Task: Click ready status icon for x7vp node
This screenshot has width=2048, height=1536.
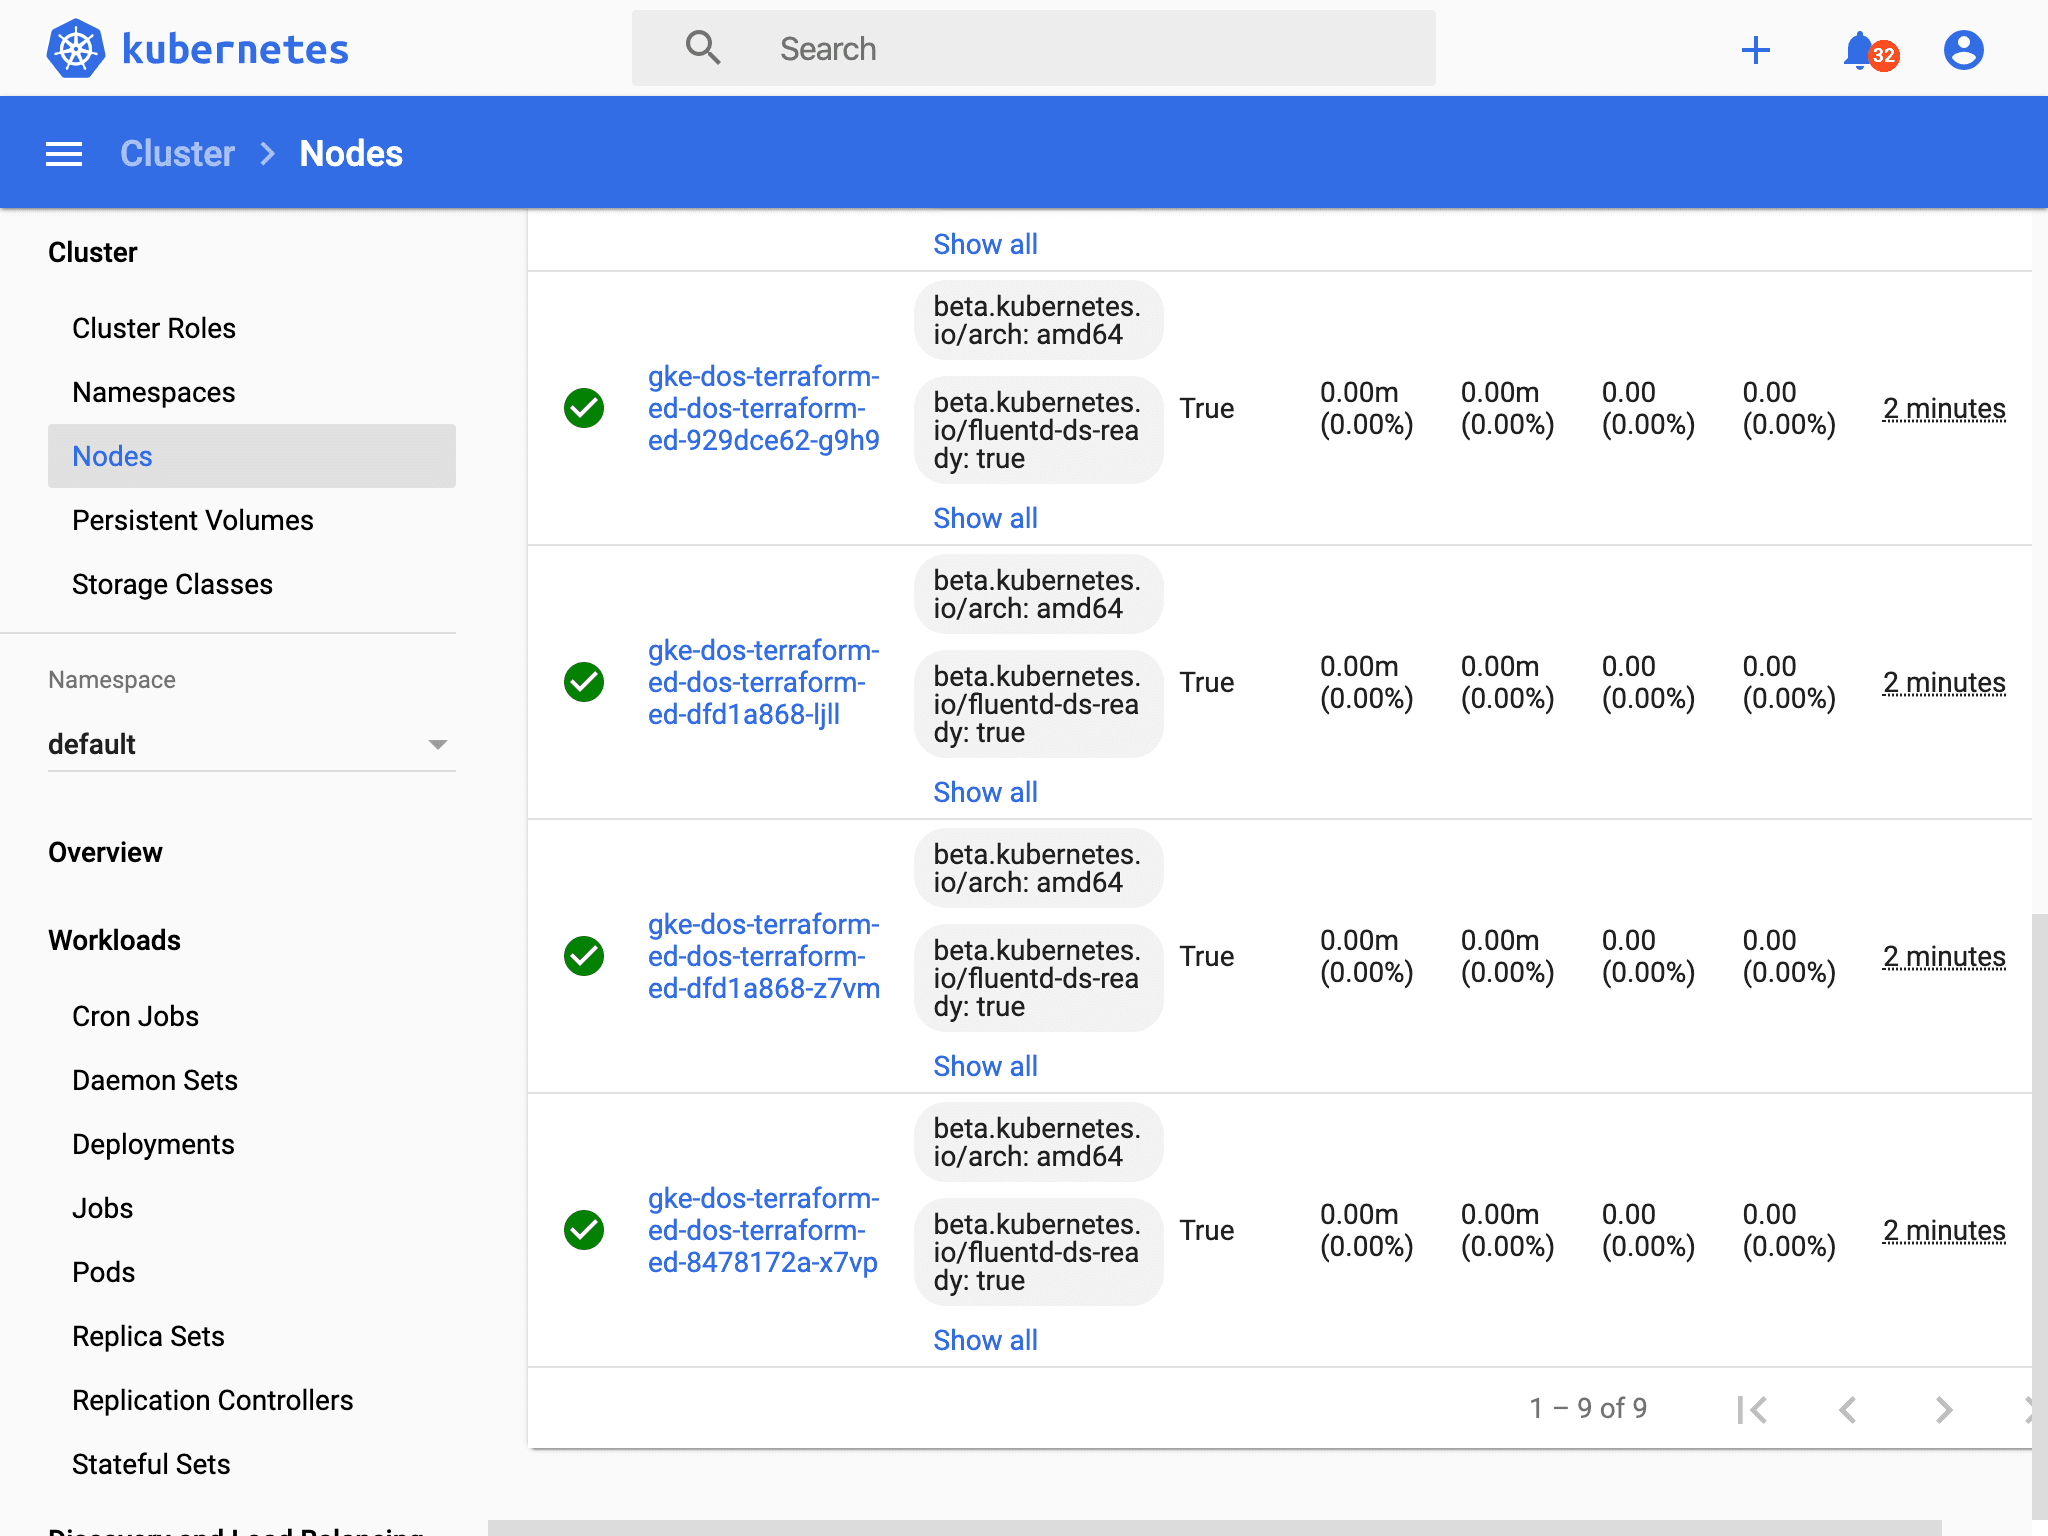Action: tap(584, 1230)
